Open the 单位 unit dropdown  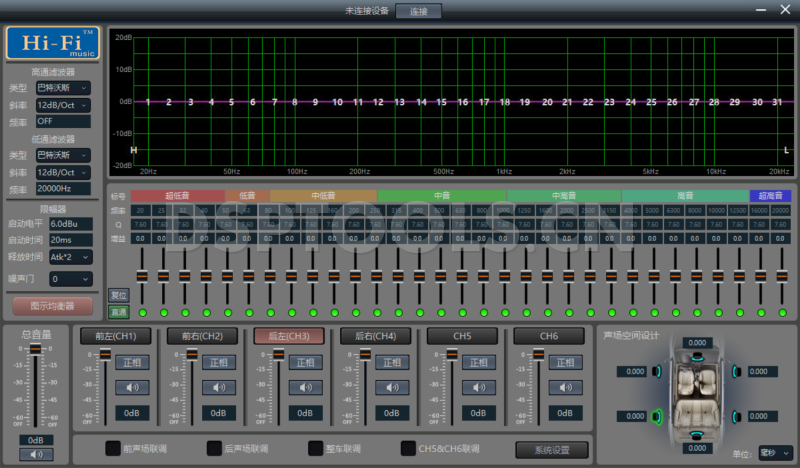point(774,454)
